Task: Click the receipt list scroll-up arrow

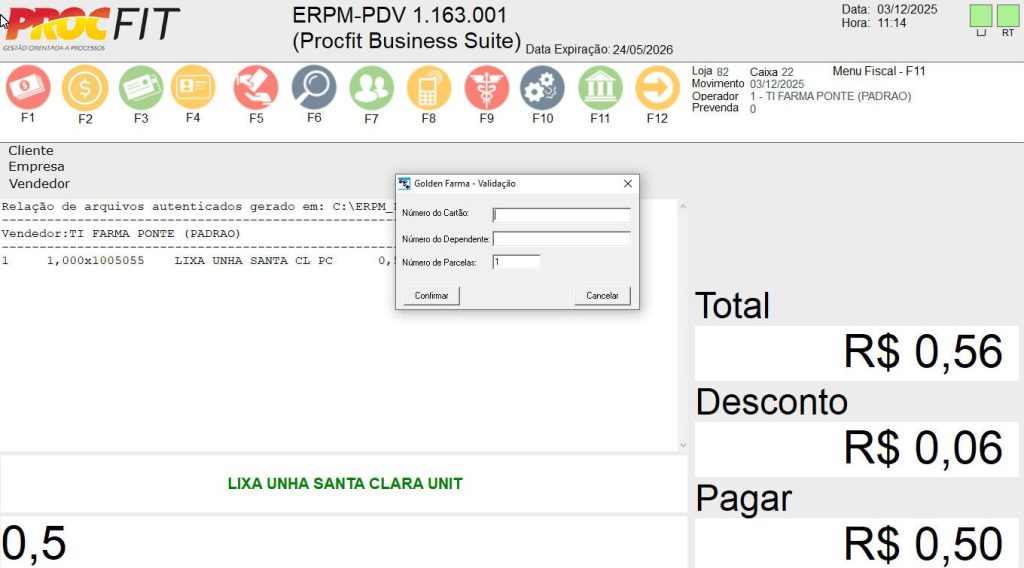Action: pyautogui.click(x=683, y=207)
